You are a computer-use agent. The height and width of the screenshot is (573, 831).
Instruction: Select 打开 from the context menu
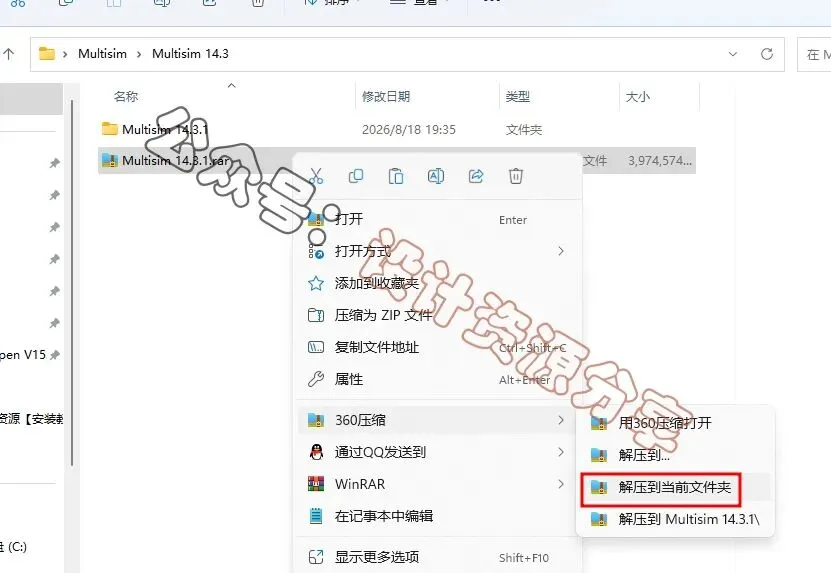[437, 219]
